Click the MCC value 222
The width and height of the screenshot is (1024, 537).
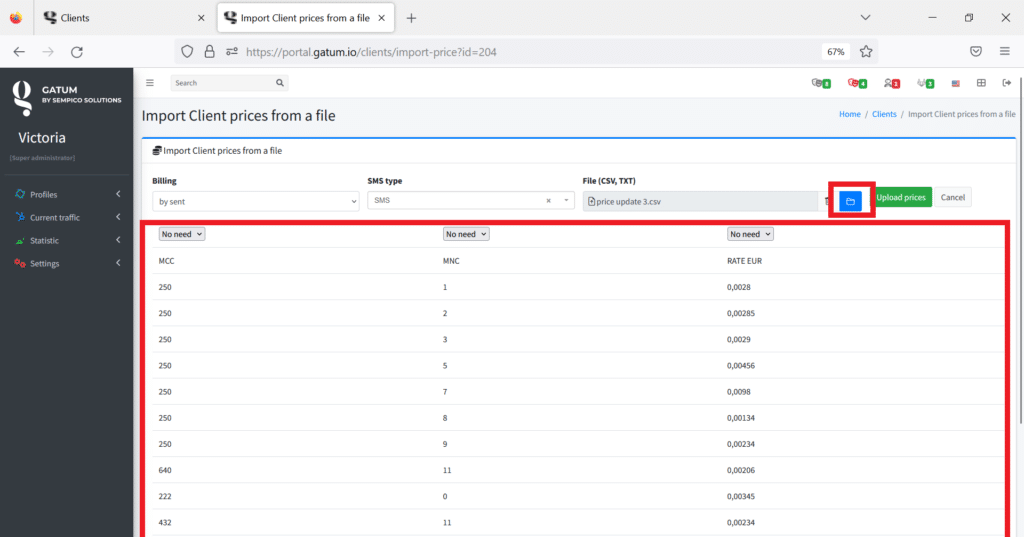(x=165, y=496)
